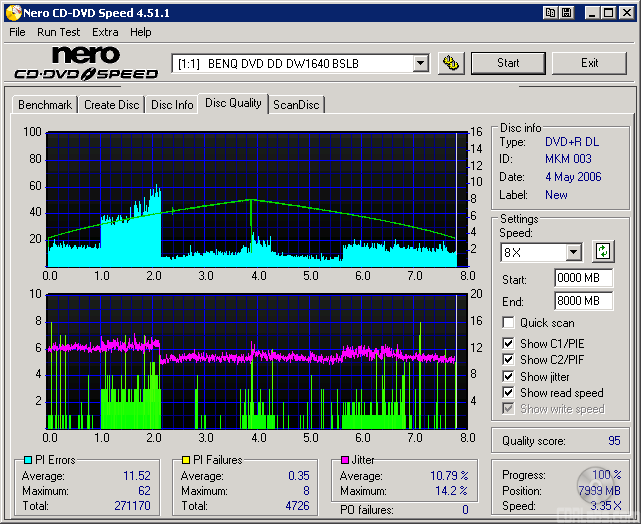Click the copy icon in the title bar

pos(551,13)
